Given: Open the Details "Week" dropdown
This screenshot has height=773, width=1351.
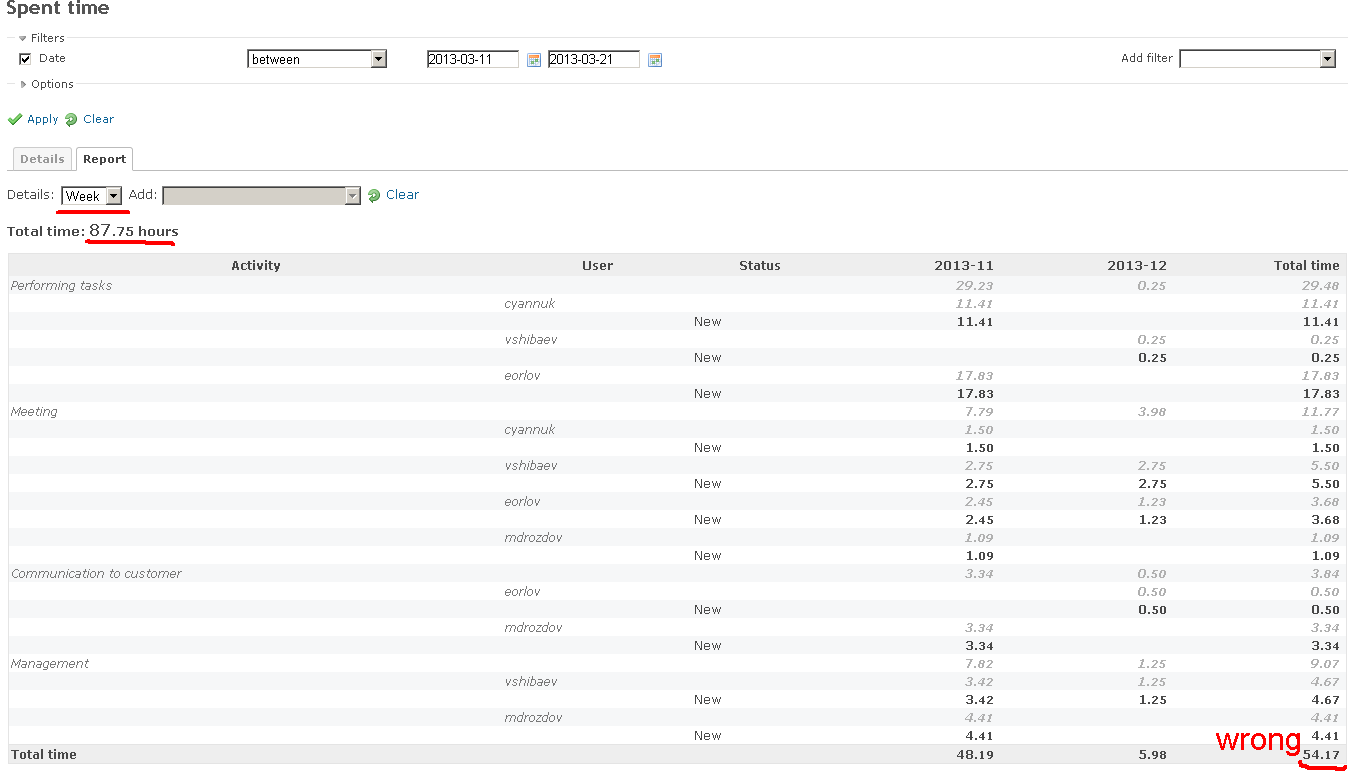Looking at the screenshot, I should tap(91, 196).
